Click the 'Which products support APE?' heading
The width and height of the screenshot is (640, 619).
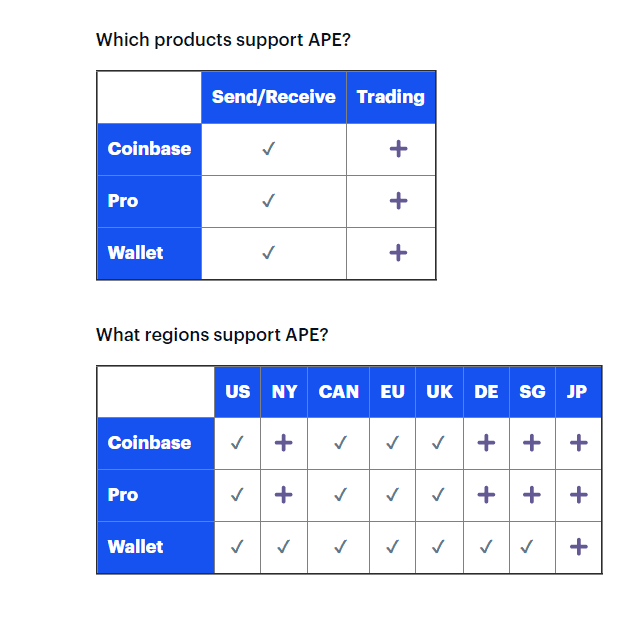(x=223, y=40)
